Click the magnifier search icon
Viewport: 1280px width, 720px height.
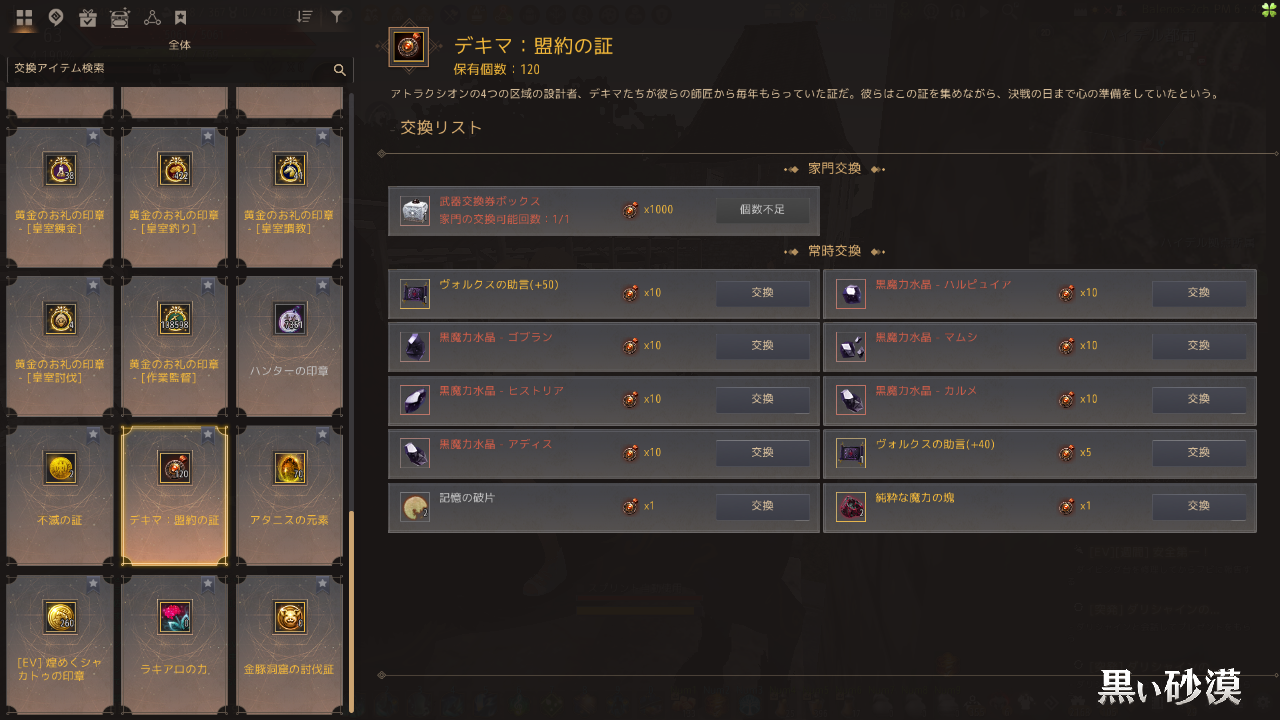pos(339,70)
